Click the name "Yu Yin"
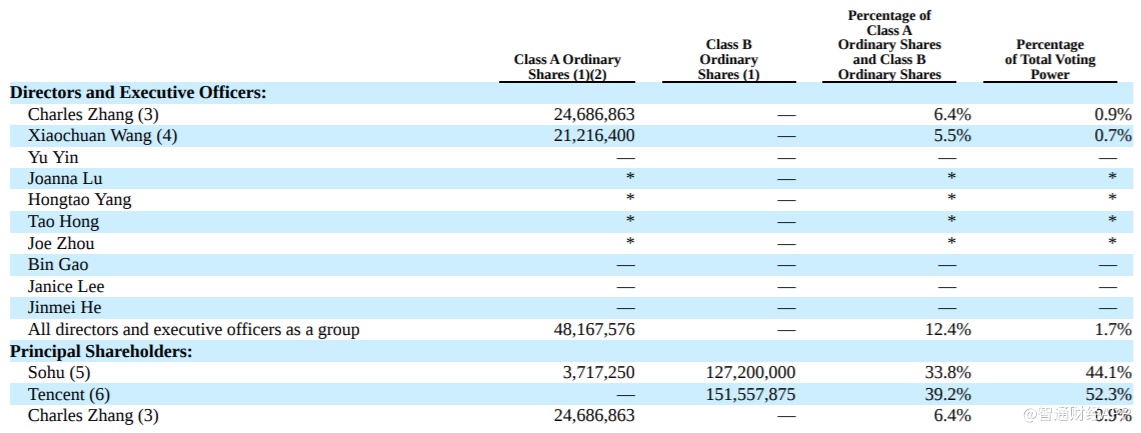Screen dimensions: 1141x433 53,157
